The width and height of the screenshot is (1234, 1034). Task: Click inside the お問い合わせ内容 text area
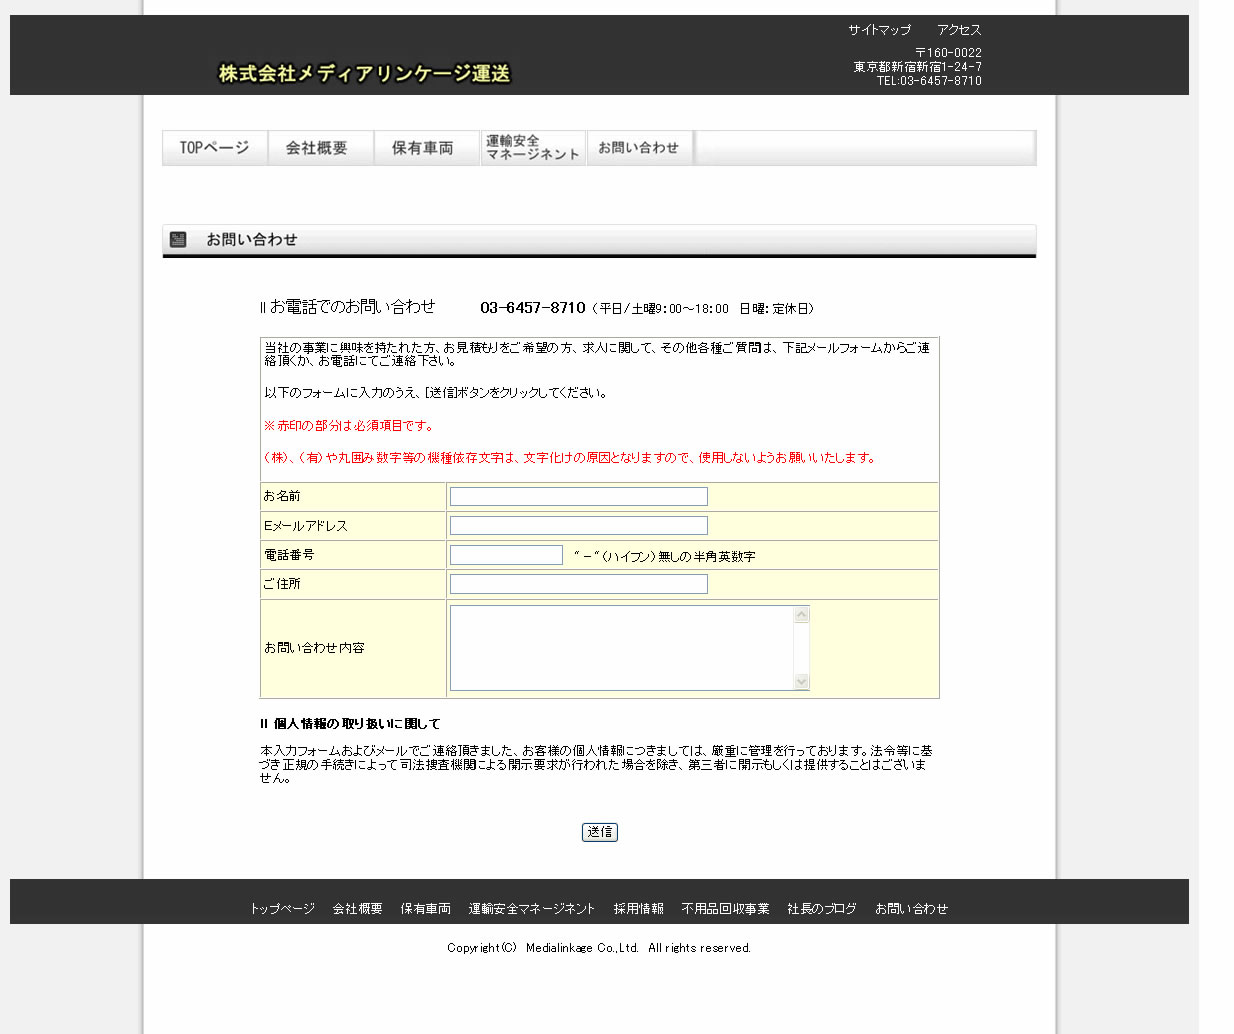click(622, 648)
